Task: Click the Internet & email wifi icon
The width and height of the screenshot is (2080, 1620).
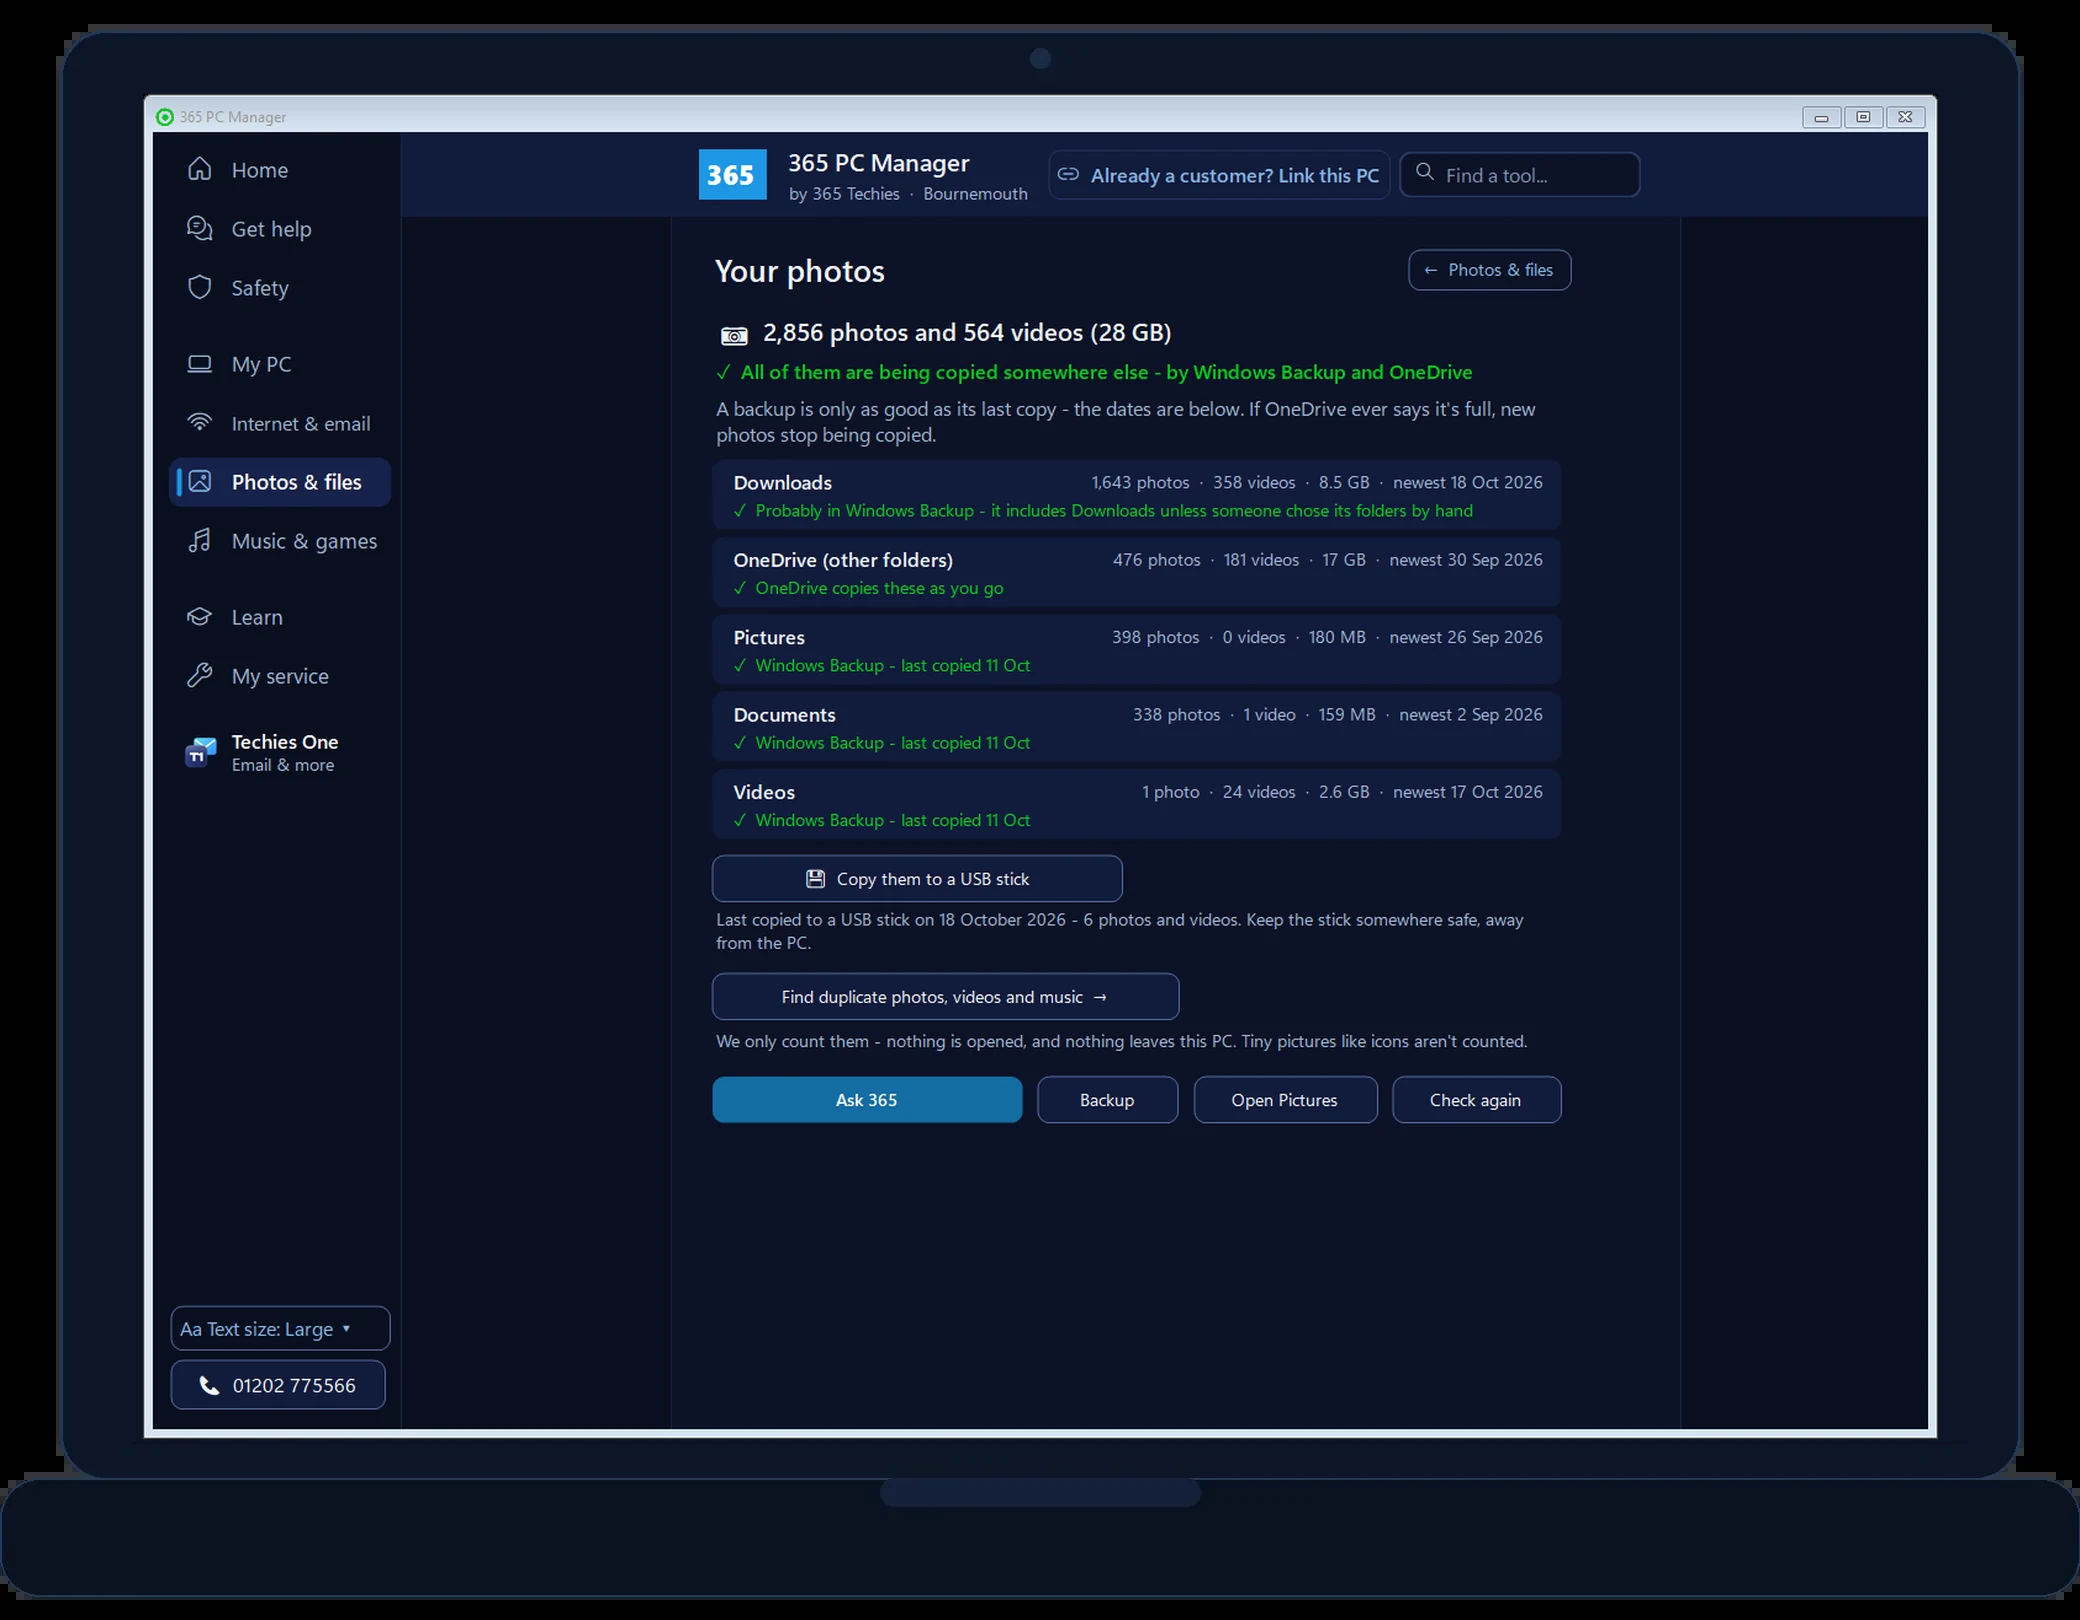Action: [x=200, y=422]
